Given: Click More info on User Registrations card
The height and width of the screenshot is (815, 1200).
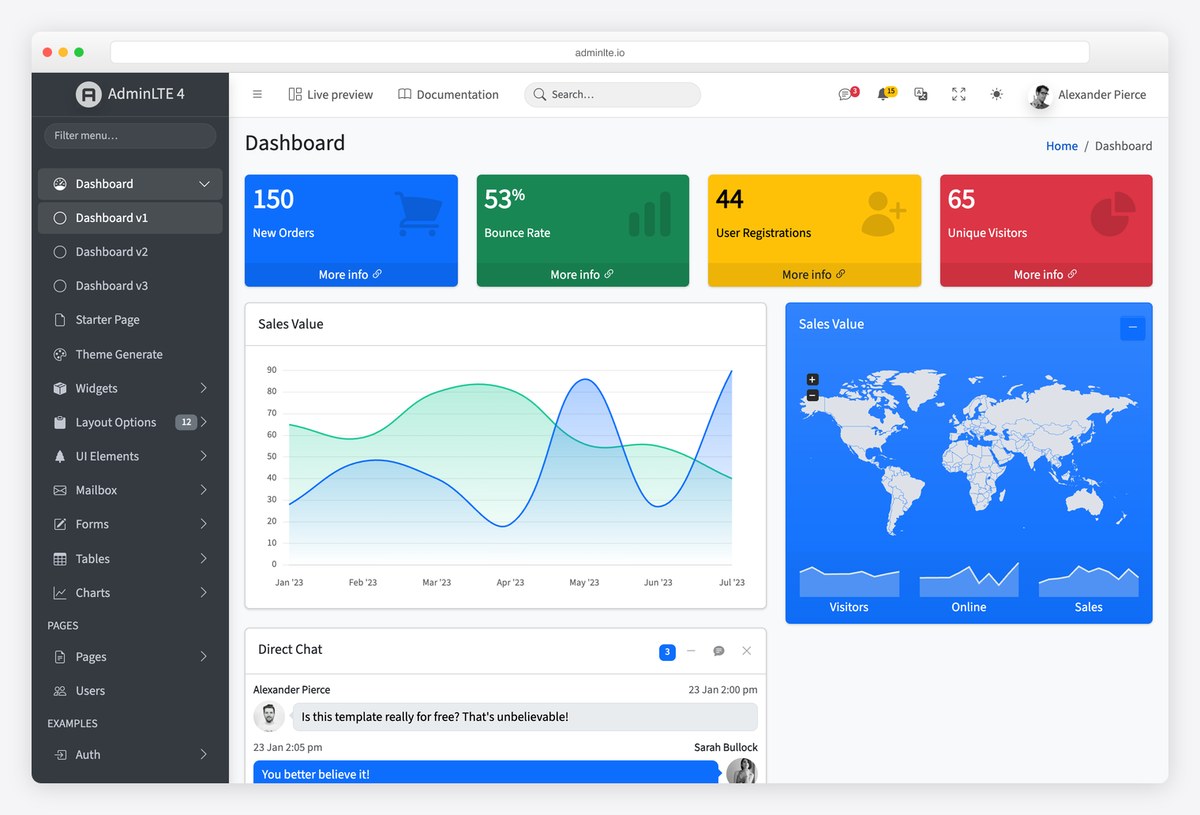Looking at the screenshot, I should pyautogui.click(x=814, y=274).
